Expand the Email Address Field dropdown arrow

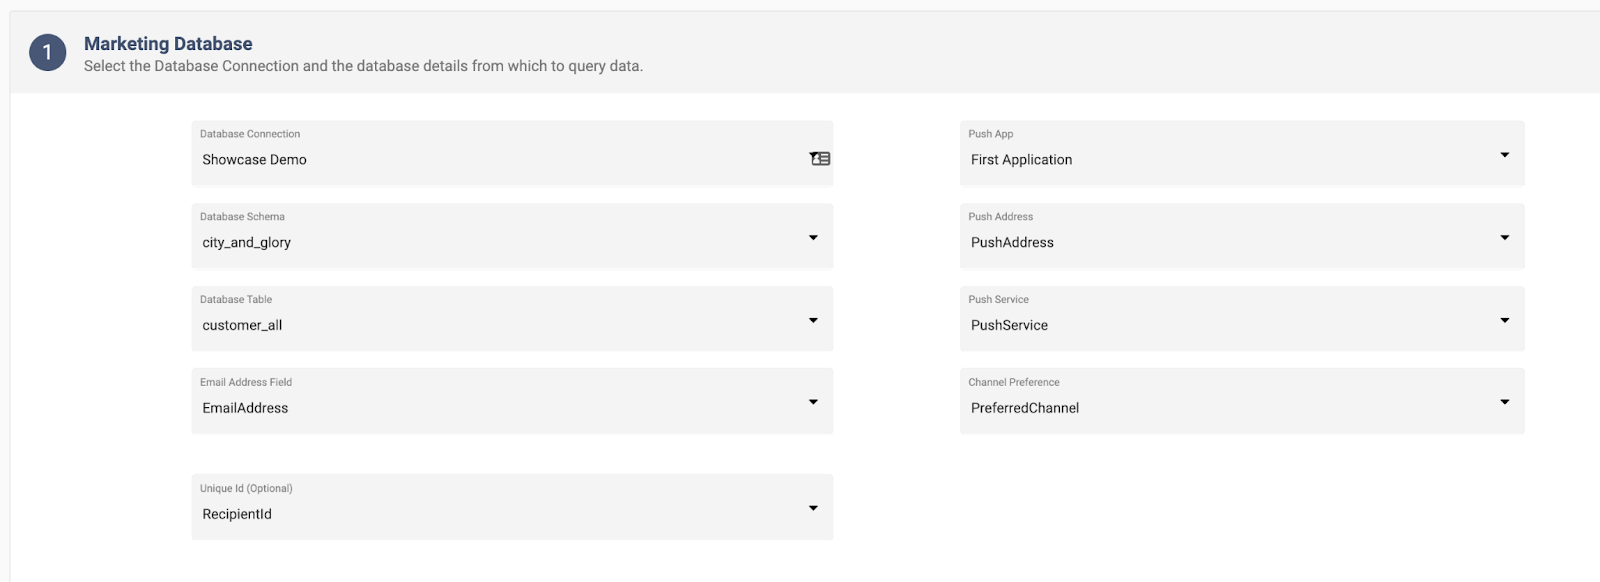pos(813,402)
